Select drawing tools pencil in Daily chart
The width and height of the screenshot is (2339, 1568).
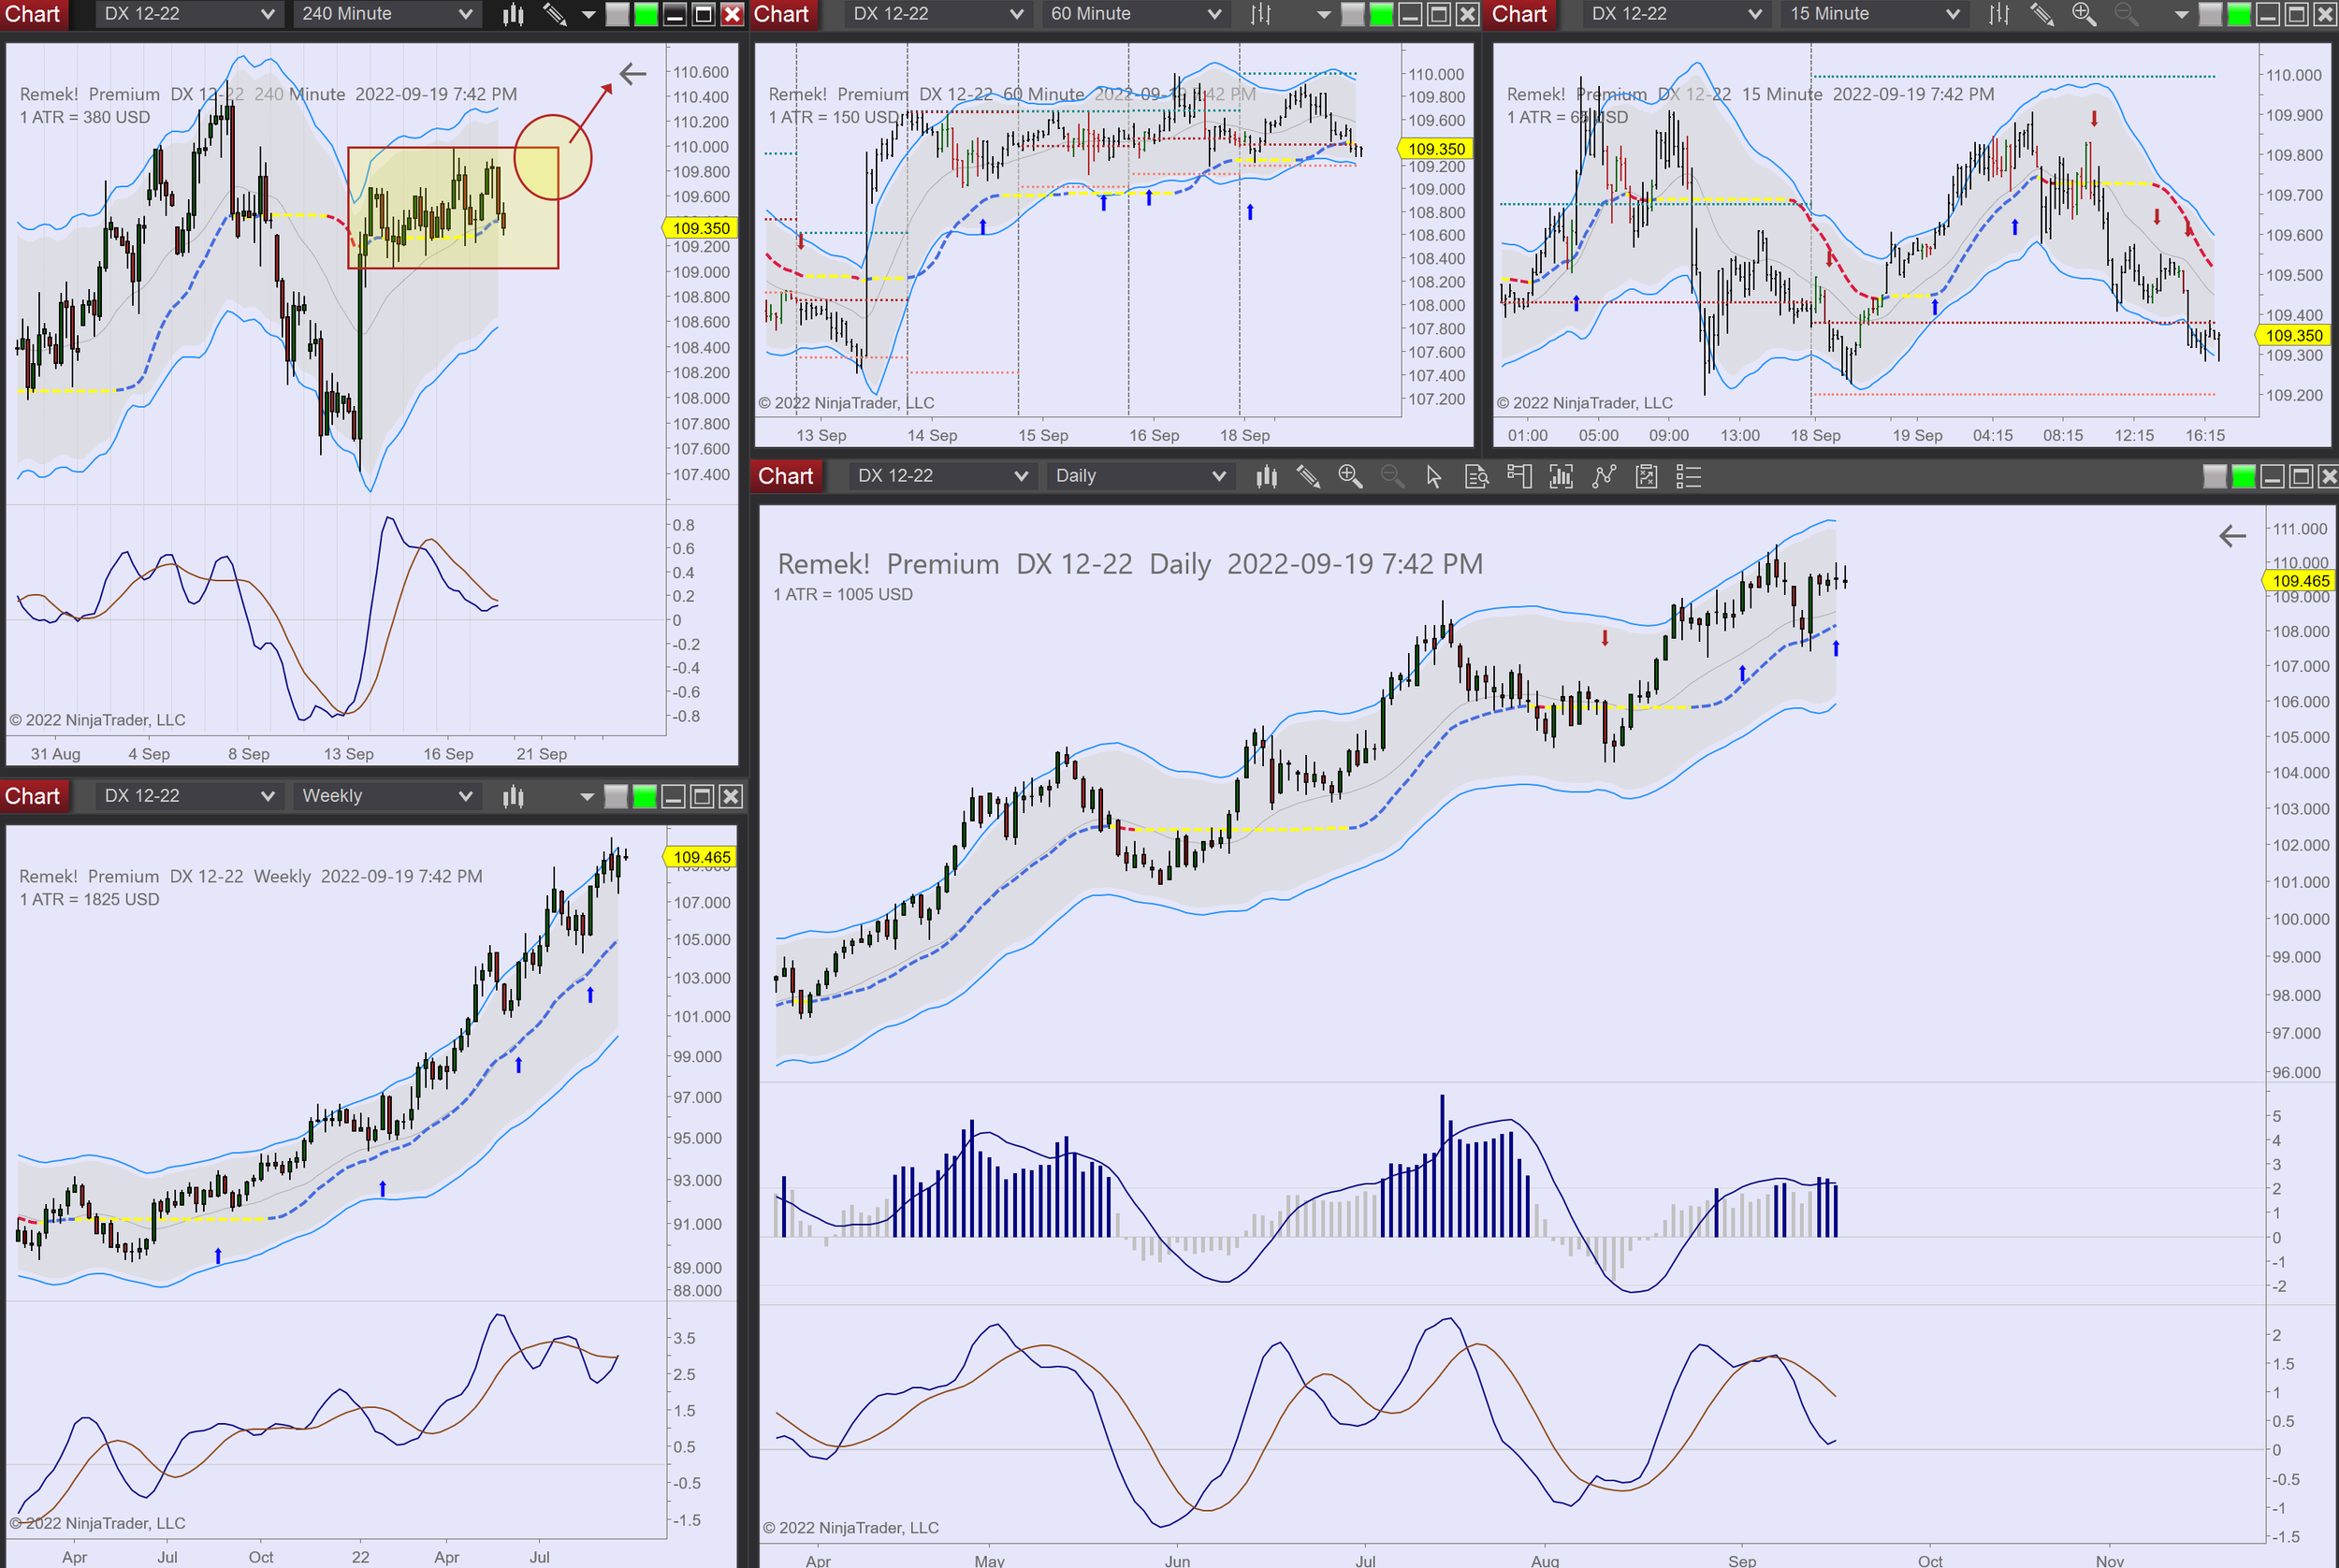click(1308, 477)
